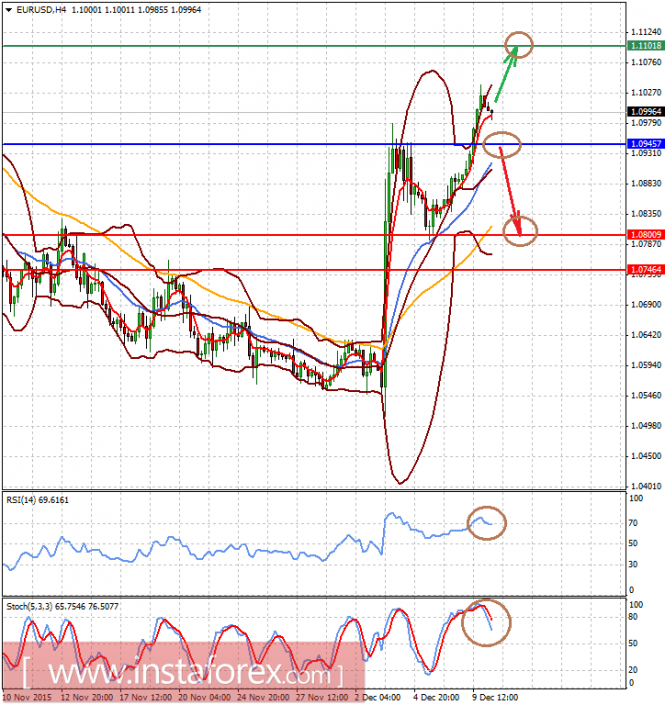This screenshot has height=705, width=665.
Task: Click the green upward arrow annotation
Action: coord(506,75)
